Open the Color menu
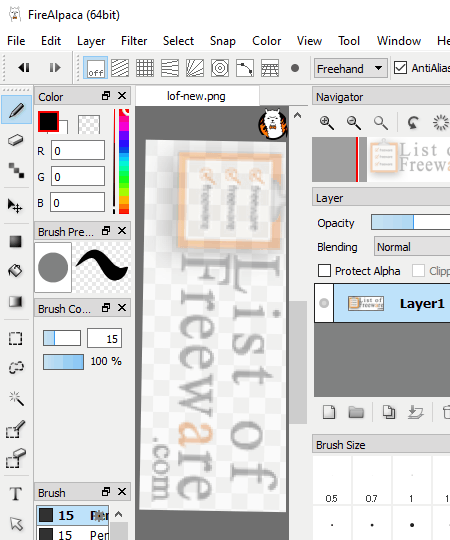The width and height of the screenshot is (450, 540). tap(266, 41)
